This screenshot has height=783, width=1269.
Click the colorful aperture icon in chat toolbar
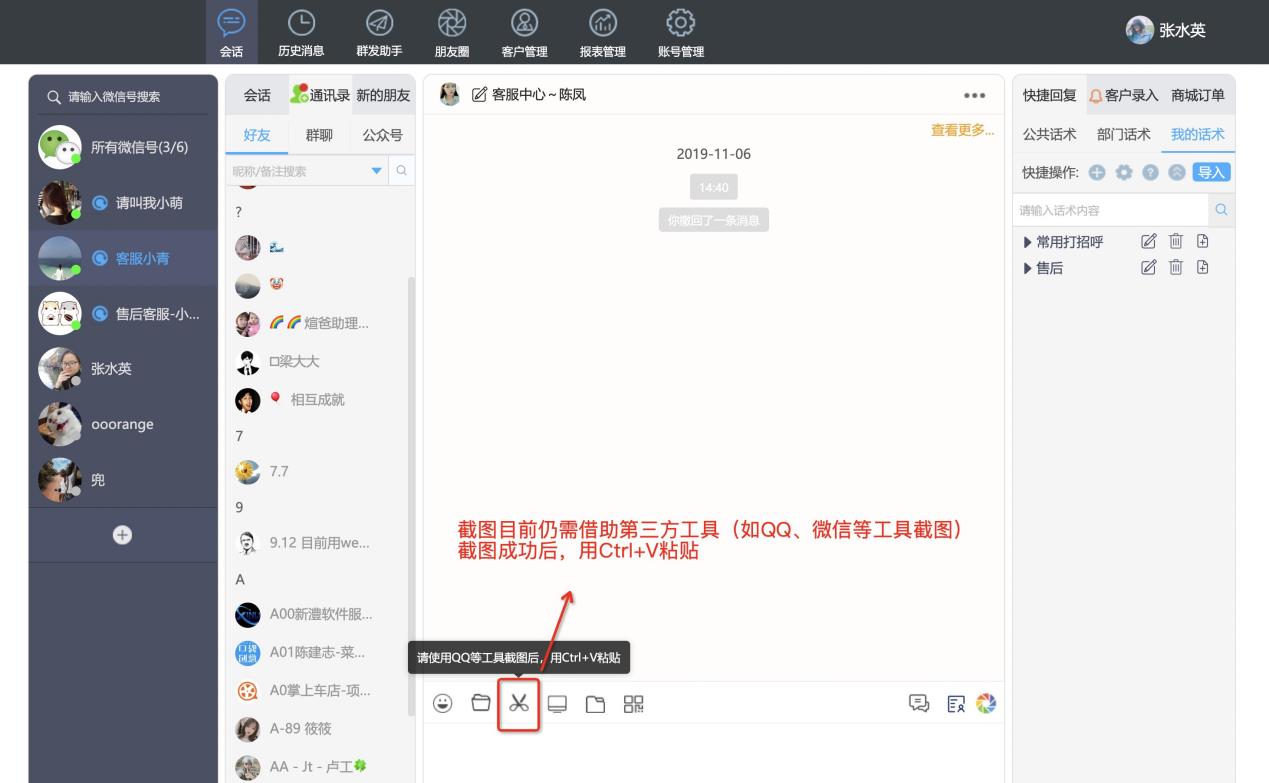point(986,704)
